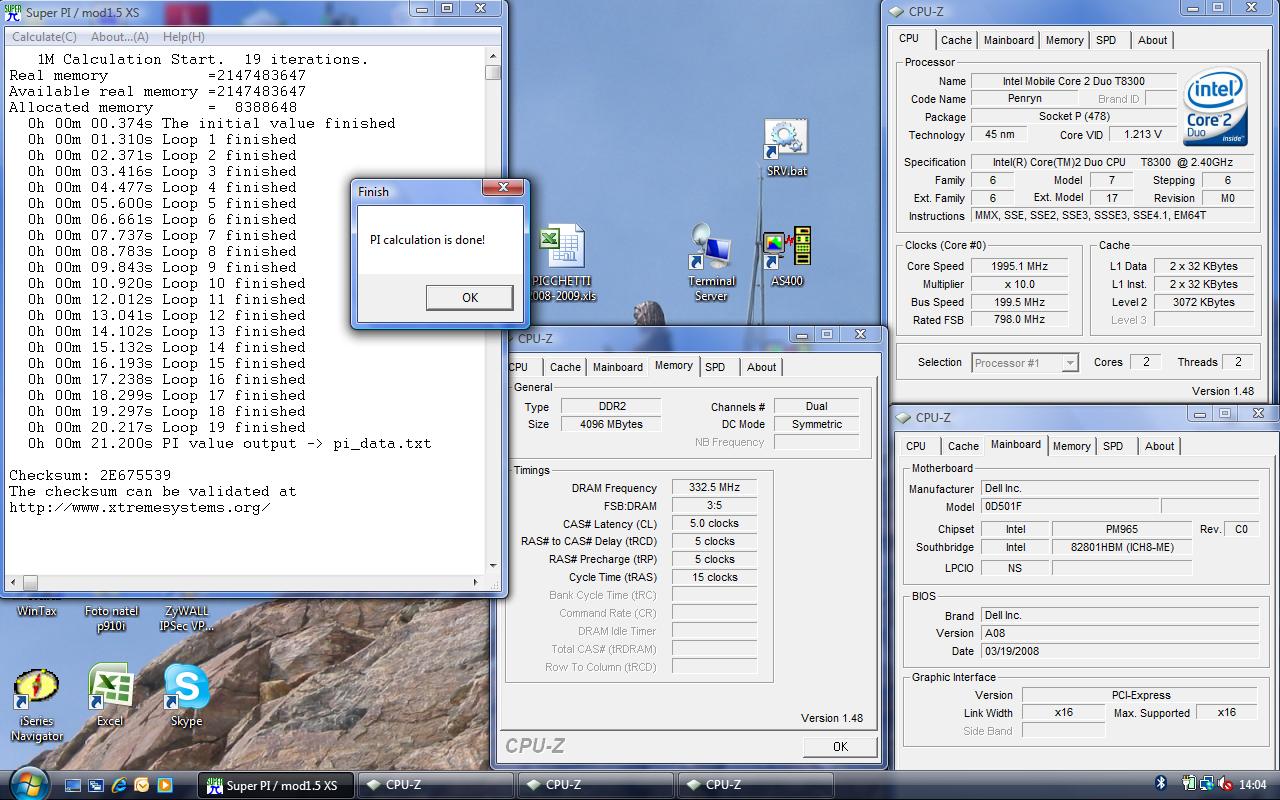Image resolution: width=1280 pixels, height=800 pixels.
Task: Open the PICCHETTI 2008-2009.xls file icon
Action: pos(563,264)
